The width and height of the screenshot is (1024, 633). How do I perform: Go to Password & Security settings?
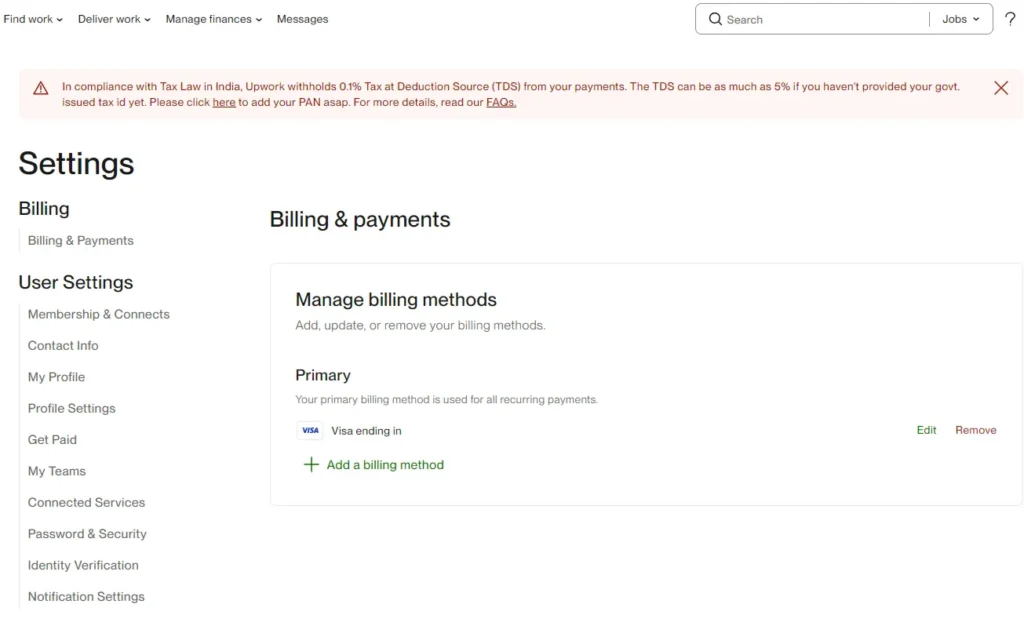coord(87,534)
